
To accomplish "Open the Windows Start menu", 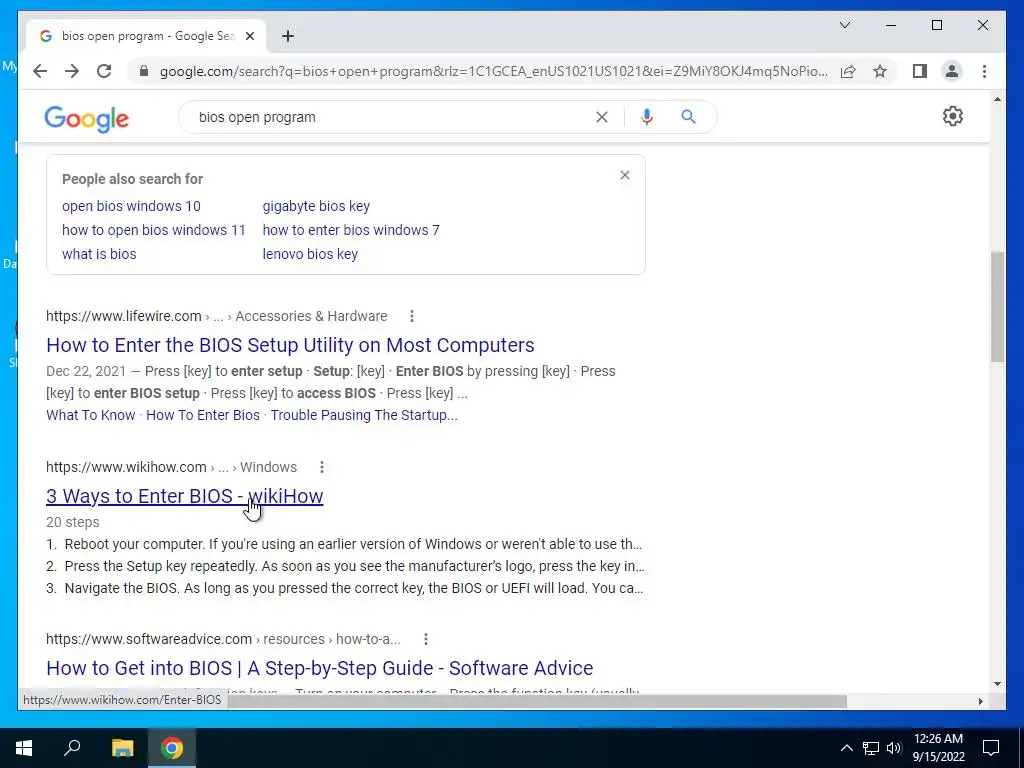I will tap(24, 748).
